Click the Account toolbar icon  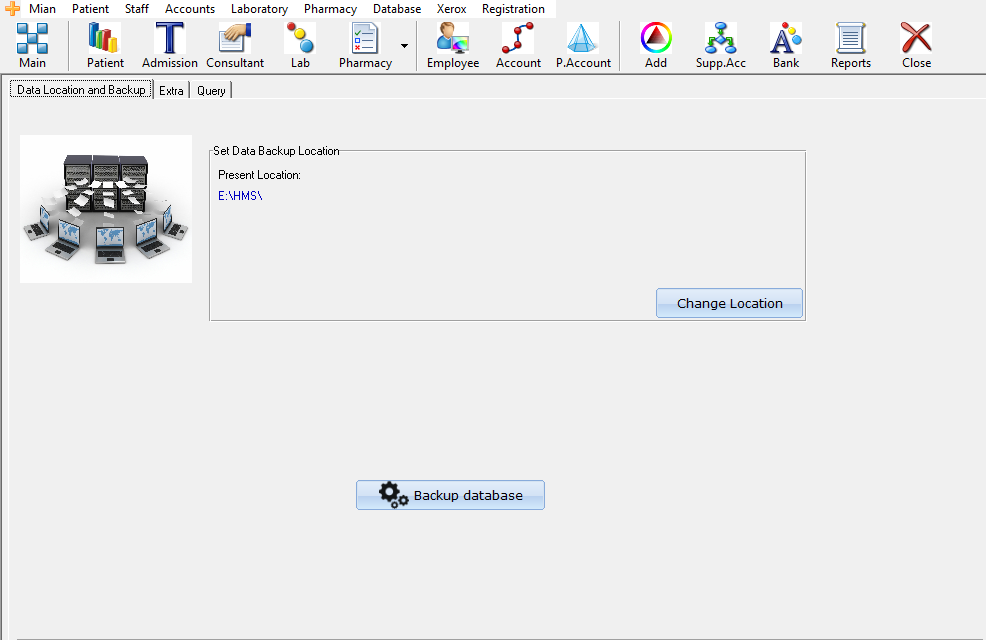pos(518,45)
